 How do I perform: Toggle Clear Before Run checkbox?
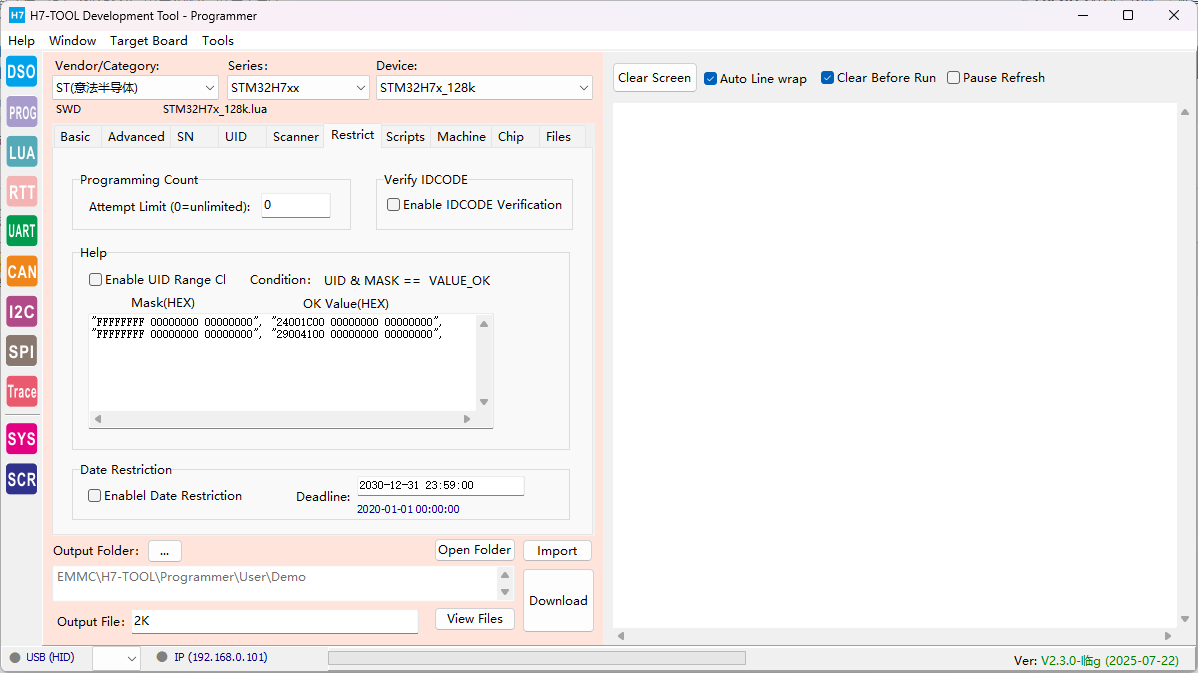(x=827, y=78)
